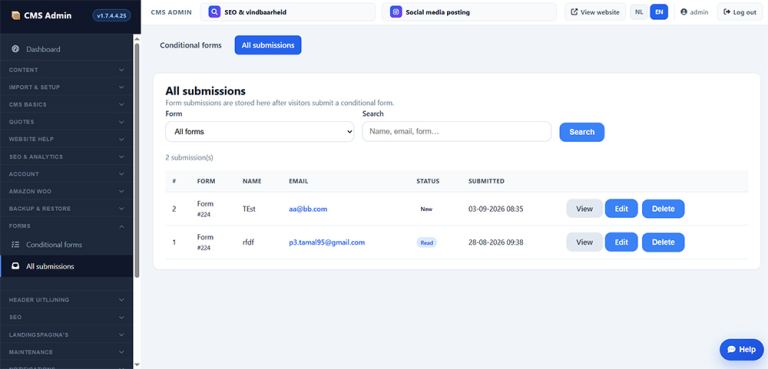Click the Social media posting icon
Screen dimensions: 768x369
tap(396, 12)
